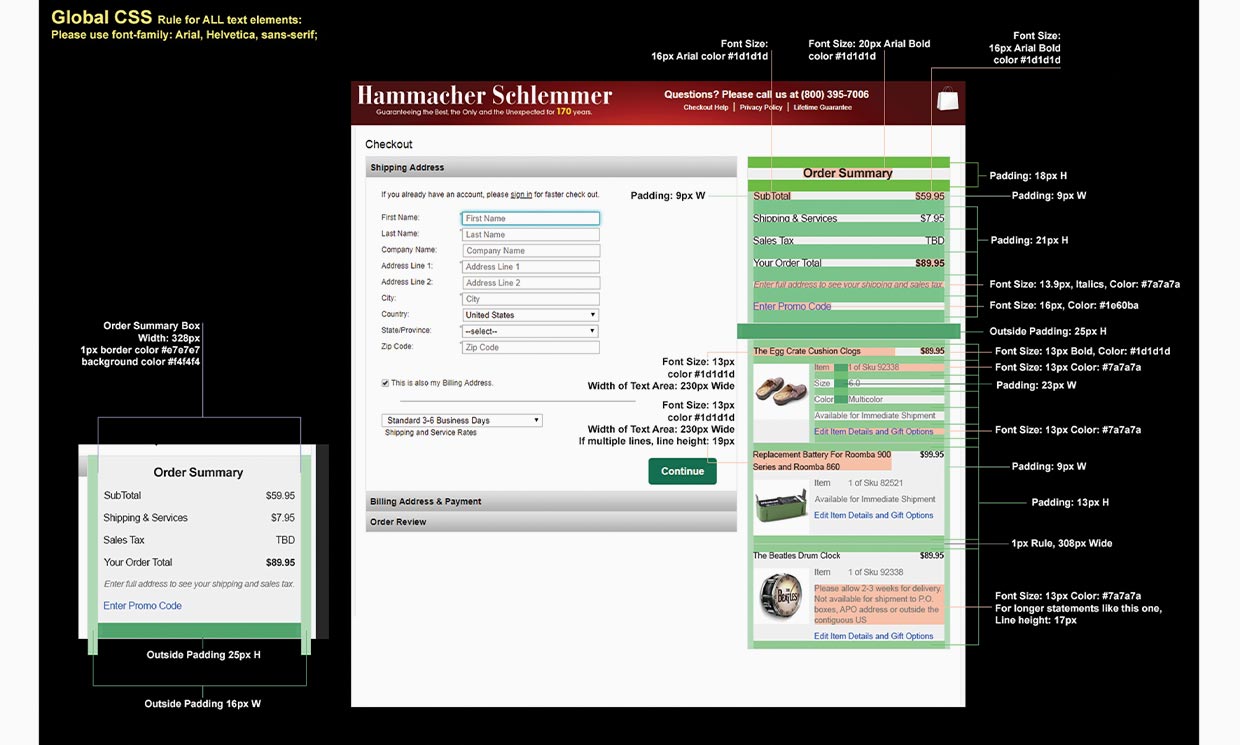Expand the Billing Address & Payment section

click(x=551, y=501)
